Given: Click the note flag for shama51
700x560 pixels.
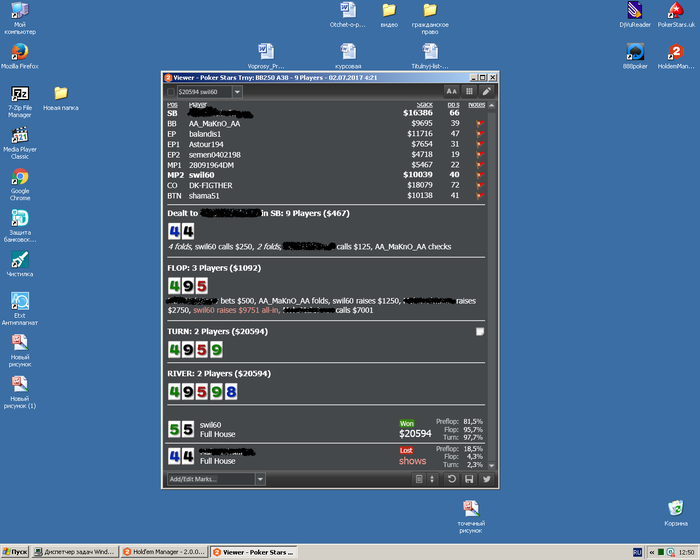Looking at the screenshot, I should click(x=480, y=196).
